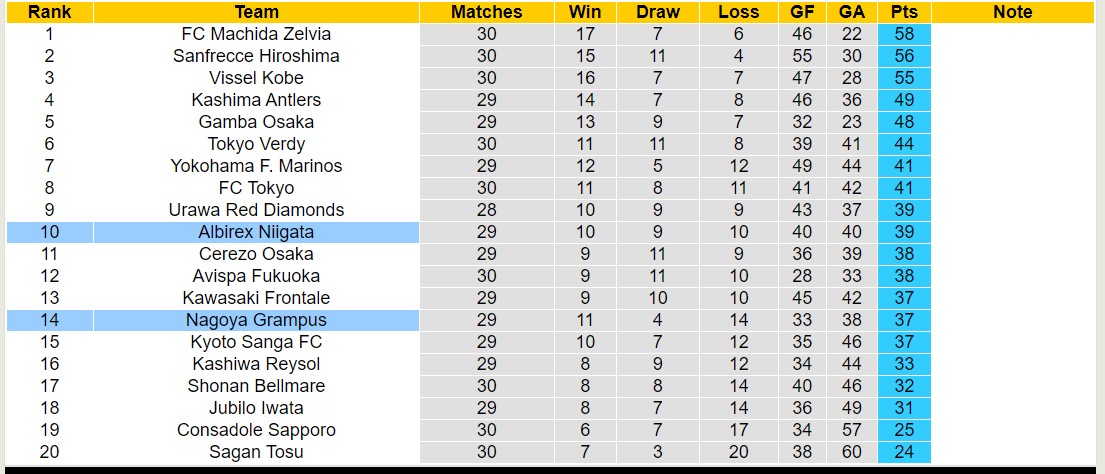Open the Kashima Antlers team entry
The width and height of the screenshot is (1105, 474).
coord(256,100)
